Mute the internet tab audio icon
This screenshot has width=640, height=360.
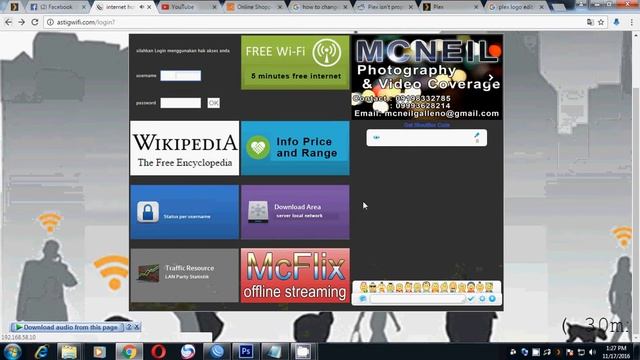pos(142,7)
